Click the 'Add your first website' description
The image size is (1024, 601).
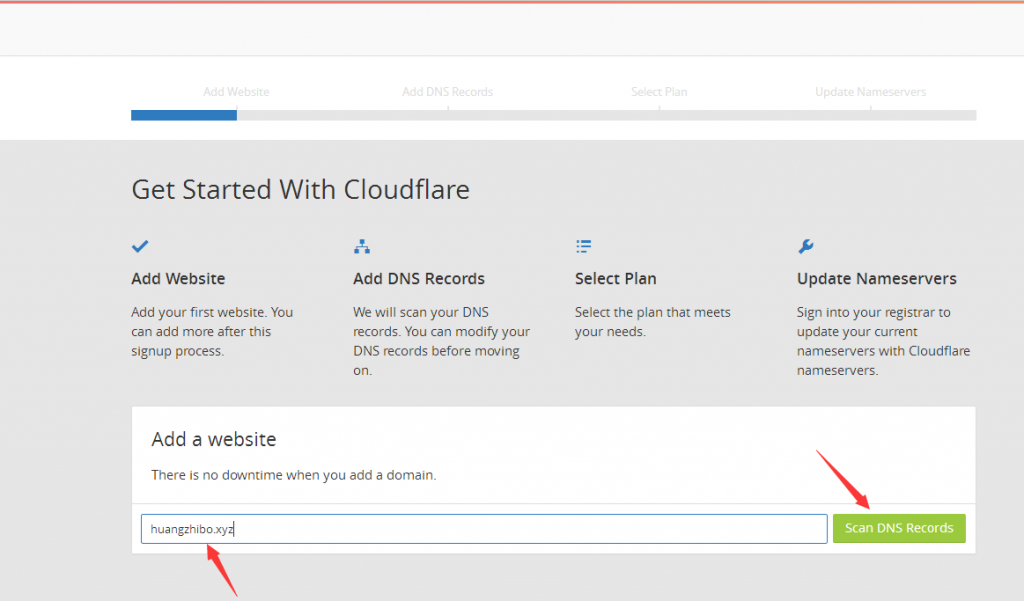[212, 331]
